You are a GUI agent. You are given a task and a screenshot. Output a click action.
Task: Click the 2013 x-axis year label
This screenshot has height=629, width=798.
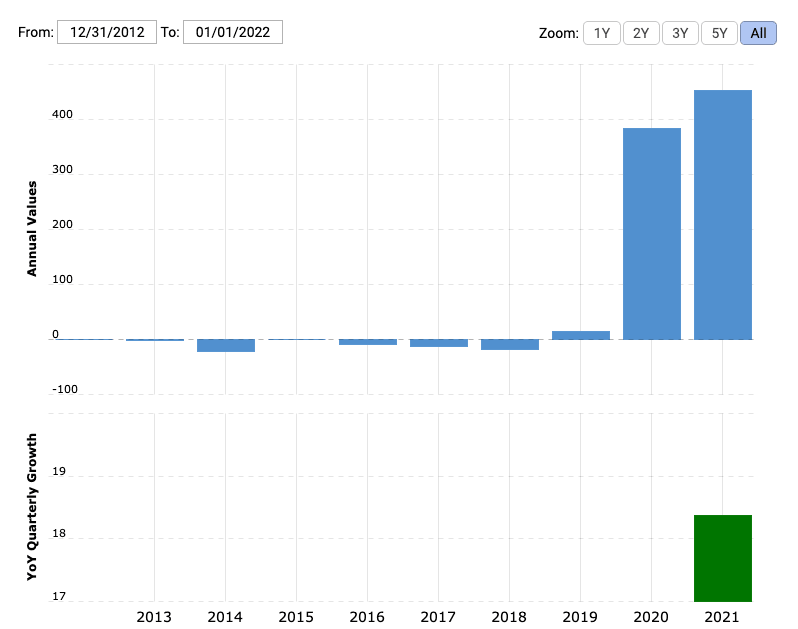coord(154,616)
